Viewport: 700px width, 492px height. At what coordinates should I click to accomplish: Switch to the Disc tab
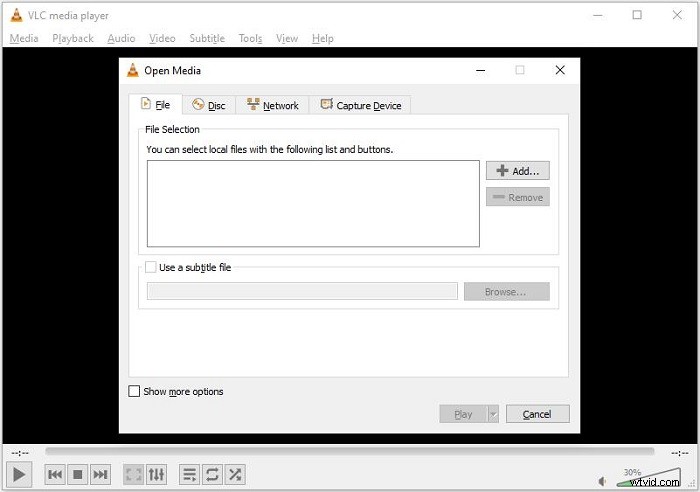(209, 105)
